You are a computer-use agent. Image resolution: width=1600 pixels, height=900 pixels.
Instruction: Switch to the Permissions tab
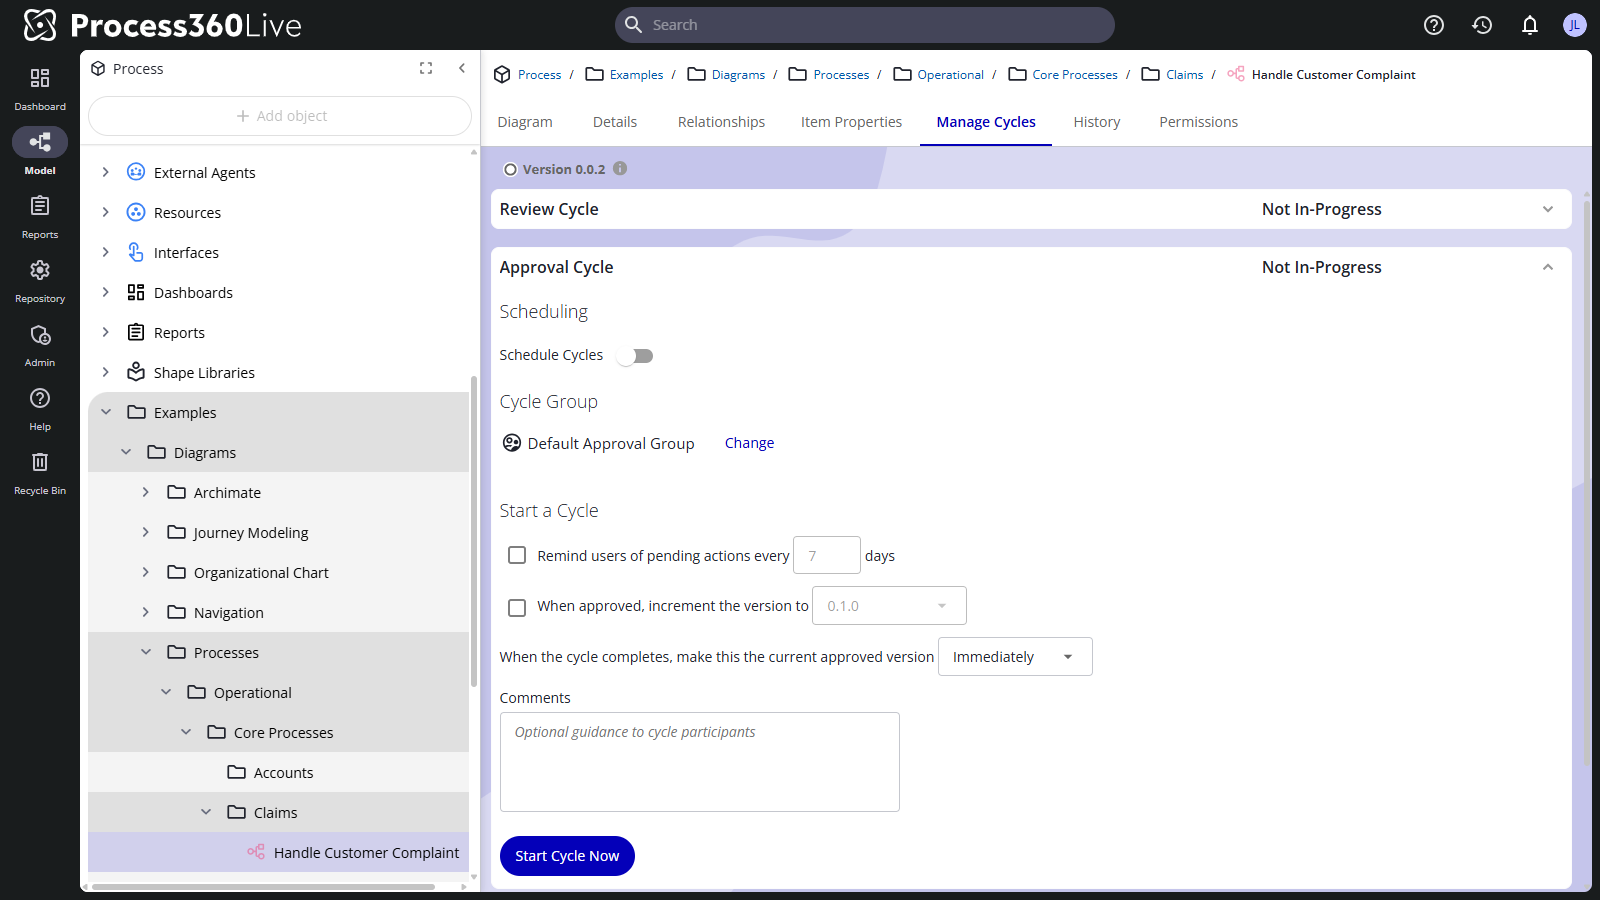(1198, 122)
